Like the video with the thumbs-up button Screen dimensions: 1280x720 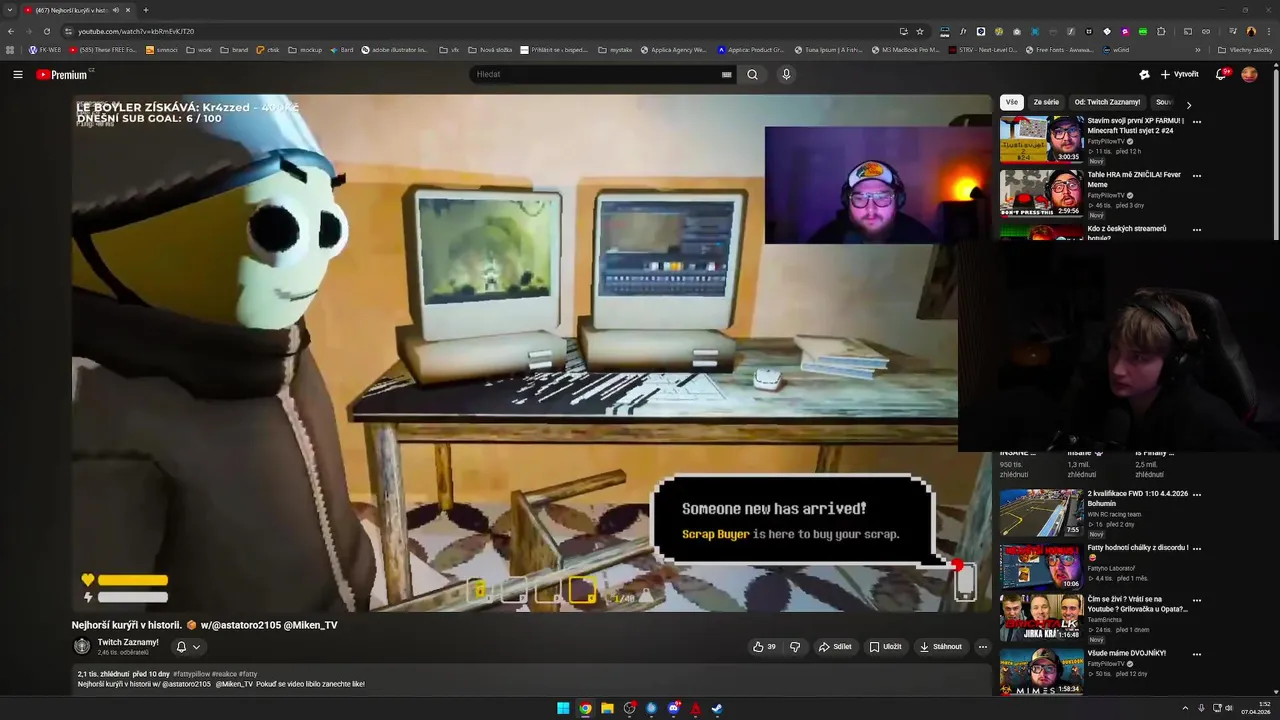click(x=765, y=647)
